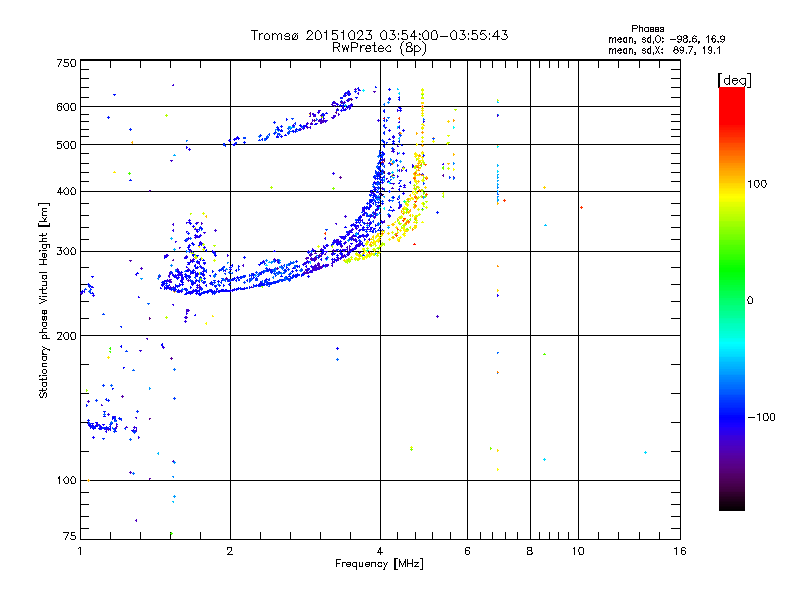
Task: Click the subtitle 'RwPretec (8p)'
Action: click(379, 48)
